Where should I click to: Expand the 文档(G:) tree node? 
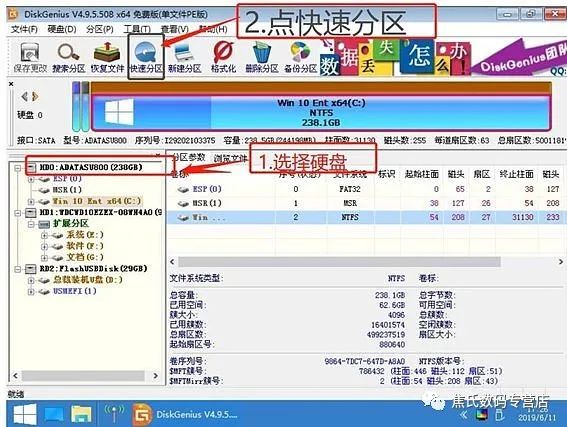coord(44,258)
